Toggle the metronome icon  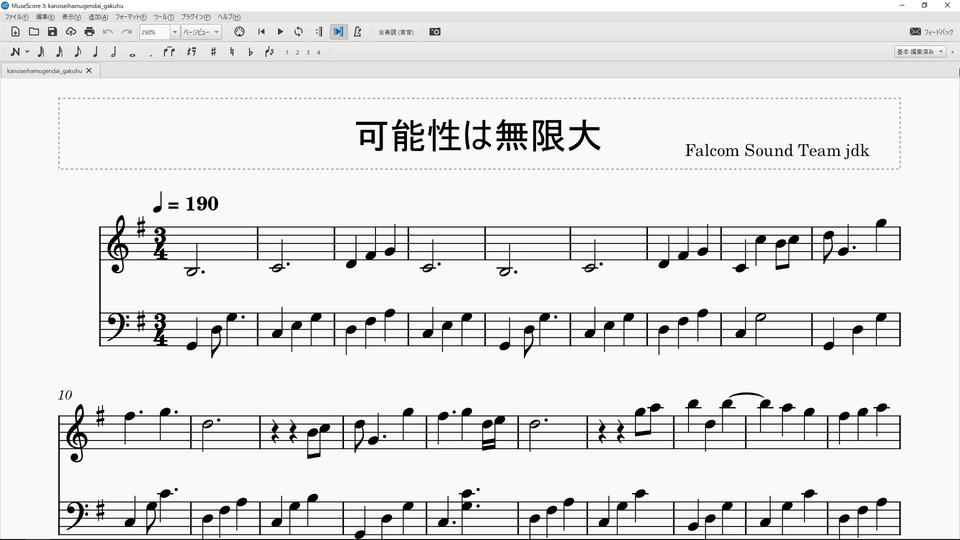point(358,32)
